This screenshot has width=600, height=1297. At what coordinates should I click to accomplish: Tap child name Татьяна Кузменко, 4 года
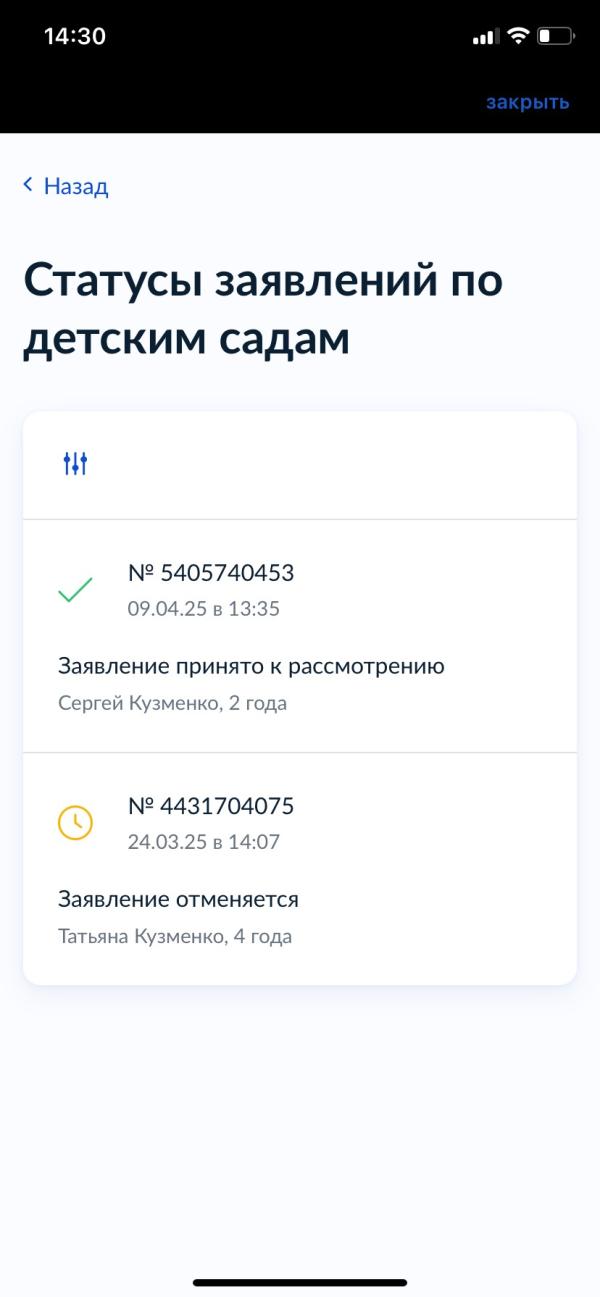pyautogui.click(x=175, y=937)
